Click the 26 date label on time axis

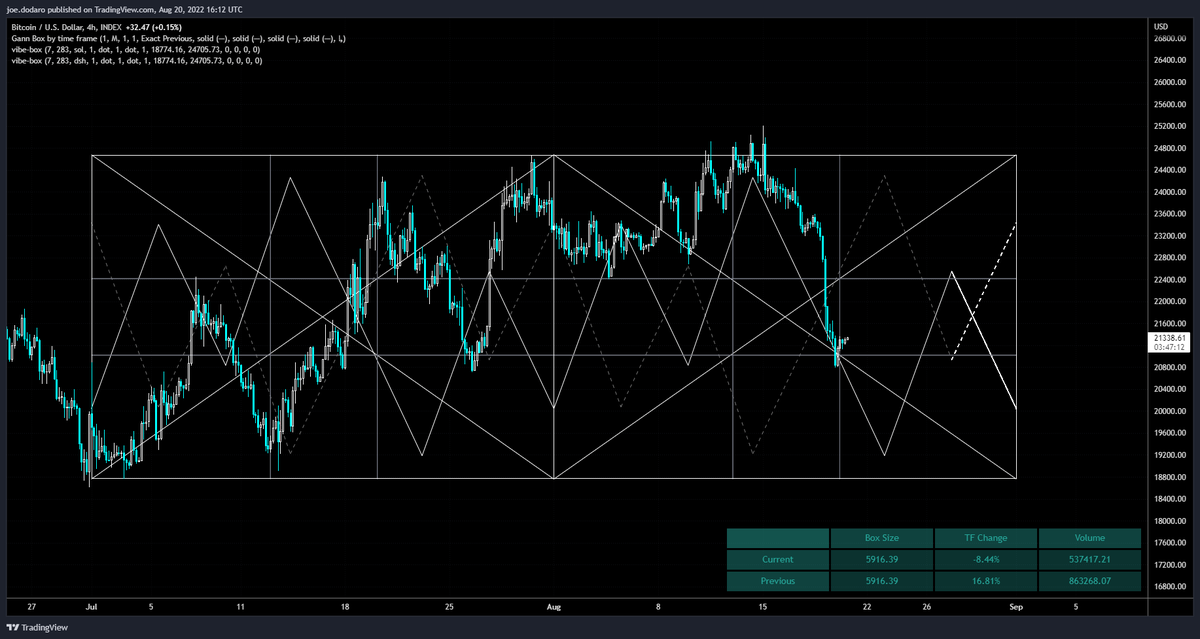click(927, 606)
